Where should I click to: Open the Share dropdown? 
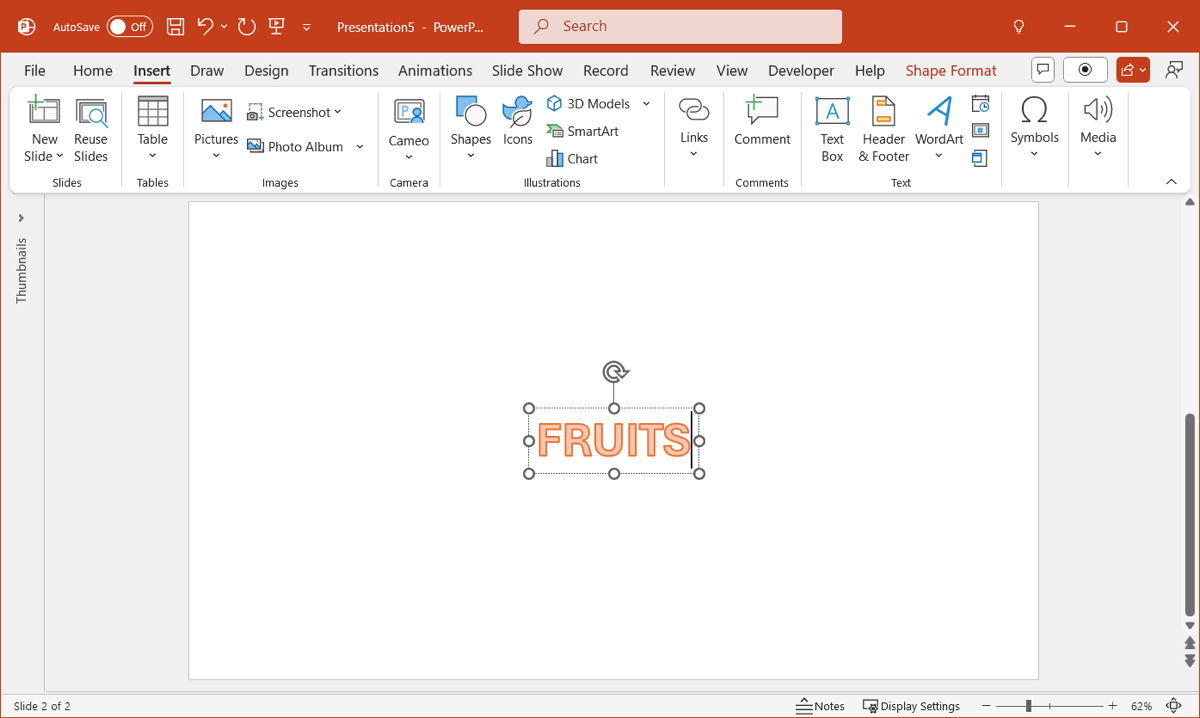pyautogui.click(x=1133, y=69)
